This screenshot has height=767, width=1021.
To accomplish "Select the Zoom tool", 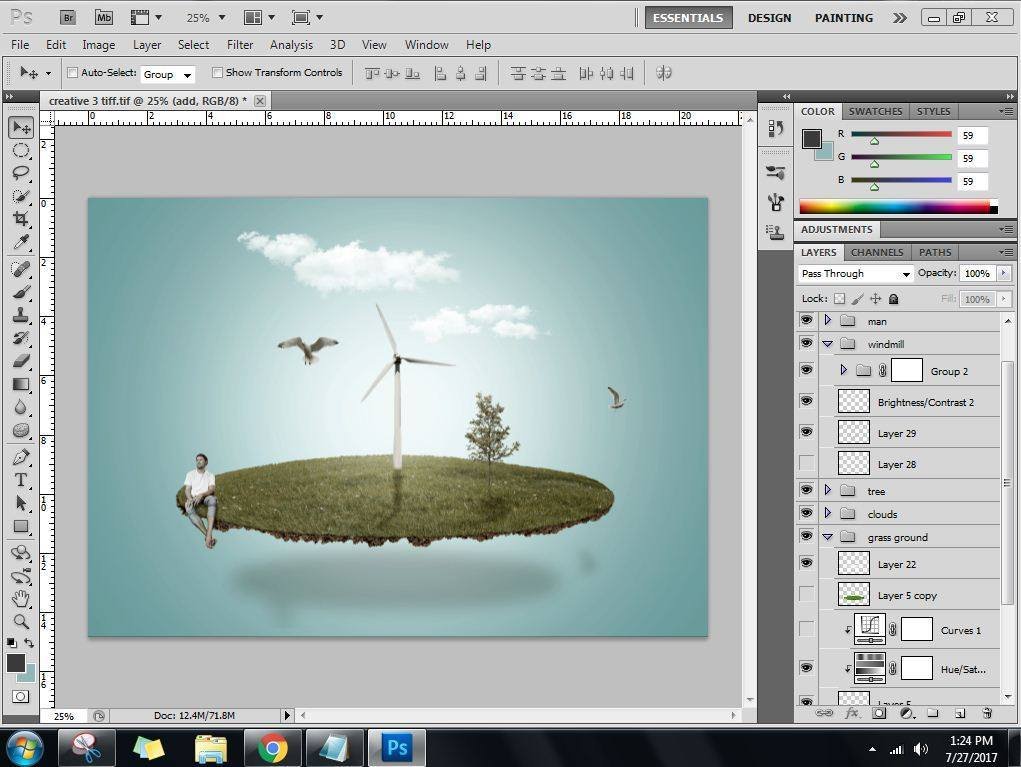I will pos(21,621).
